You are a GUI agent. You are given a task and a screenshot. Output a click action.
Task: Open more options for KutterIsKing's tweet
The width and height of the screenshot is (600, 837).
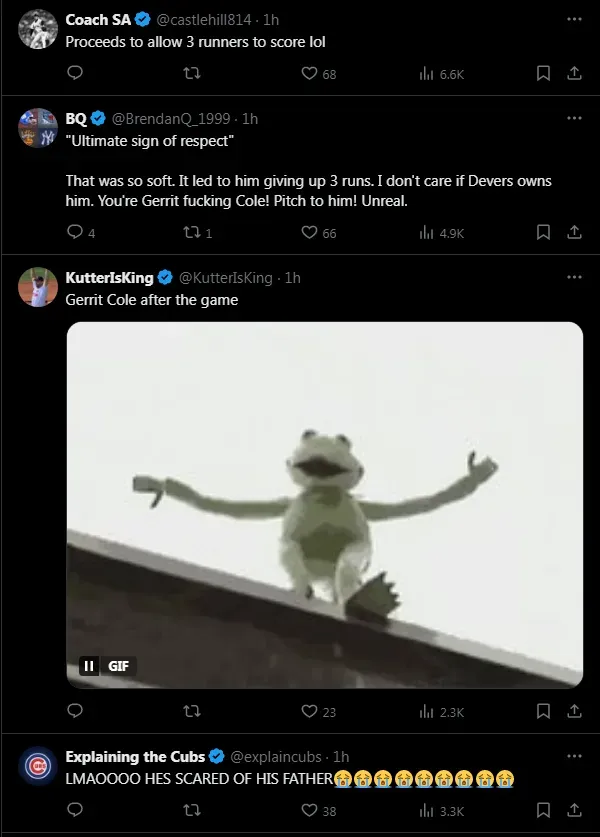[574, 277]
